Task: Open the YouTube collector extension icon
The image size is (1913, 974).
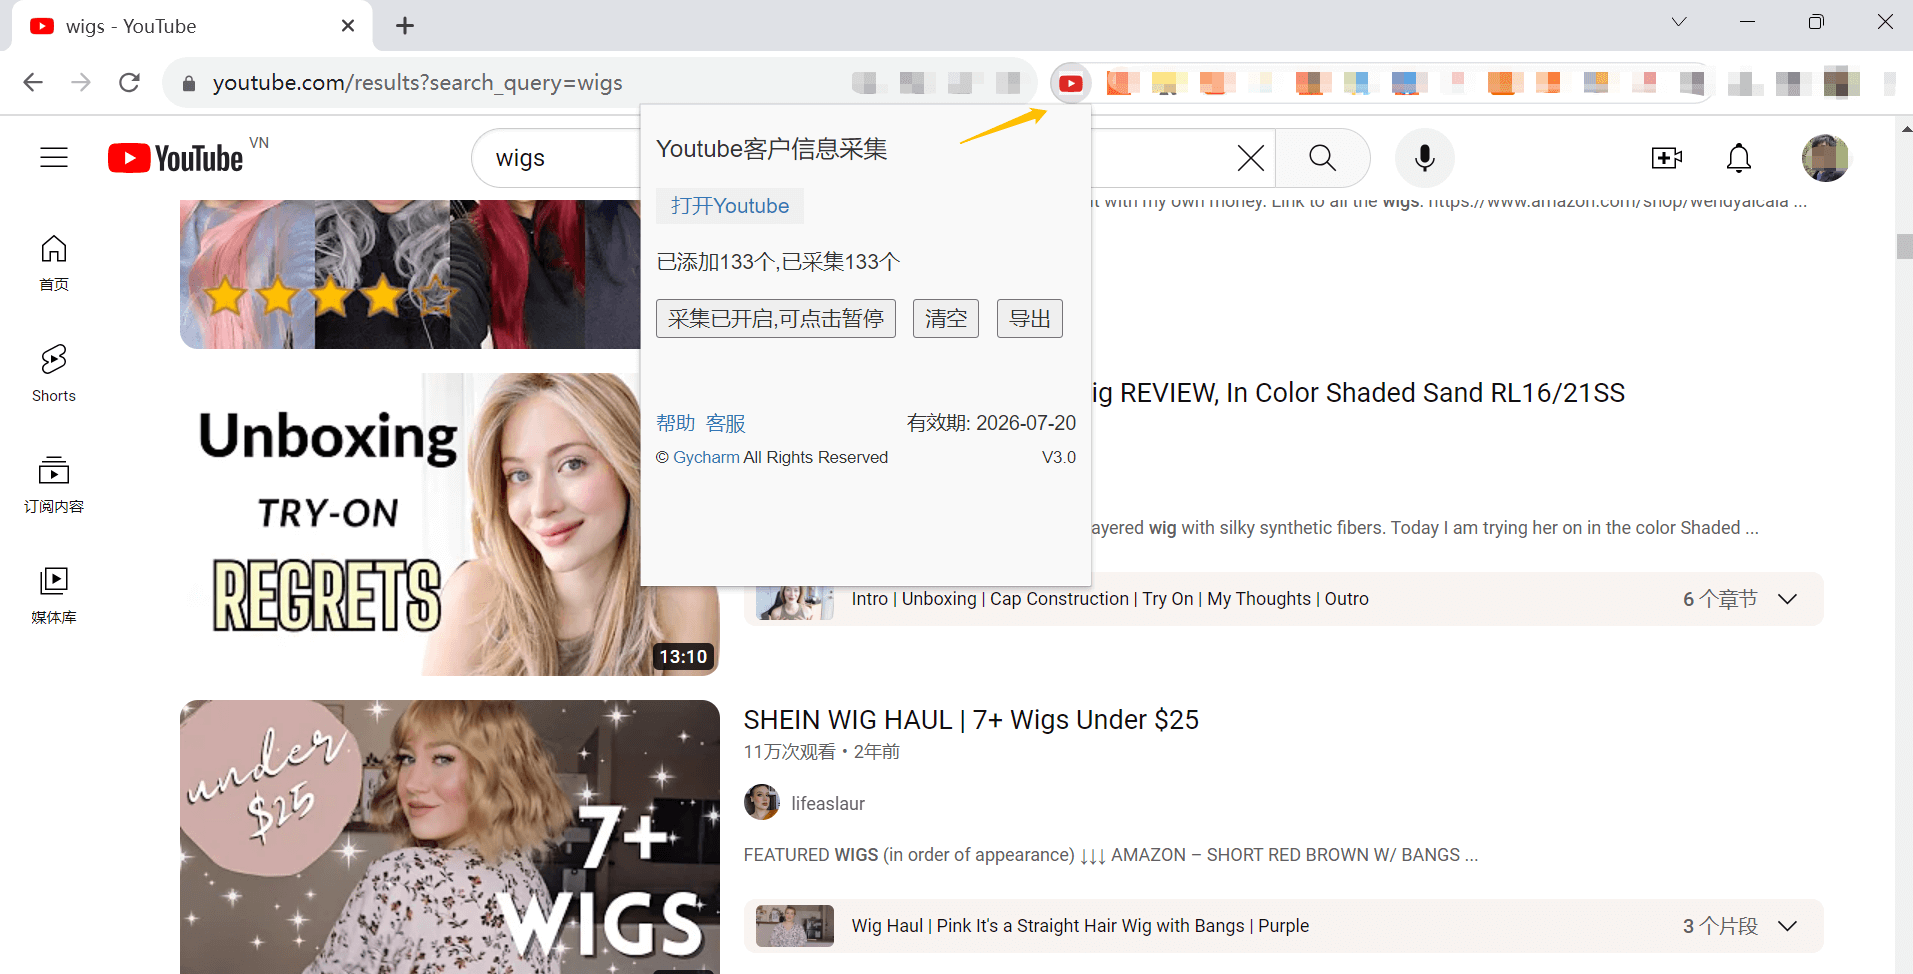Action: tap(1071, 83)
